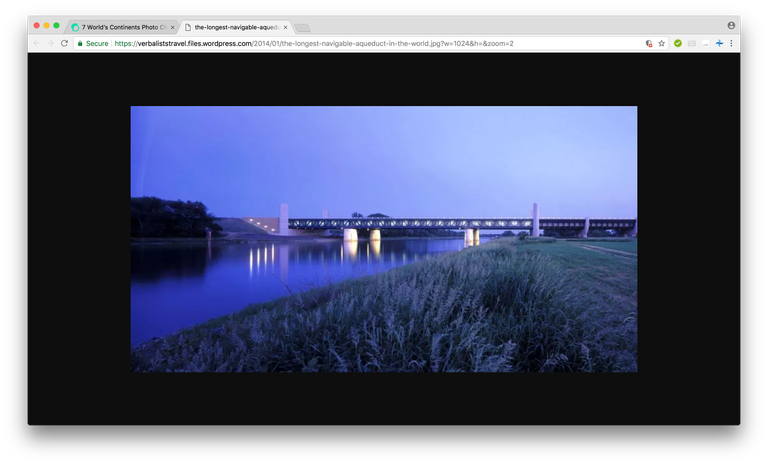The width and height of the screenshot is (768, 465).
Task: Open a new tab with the tab strip button
Action: pyautogui.click(x=302, y=28)
